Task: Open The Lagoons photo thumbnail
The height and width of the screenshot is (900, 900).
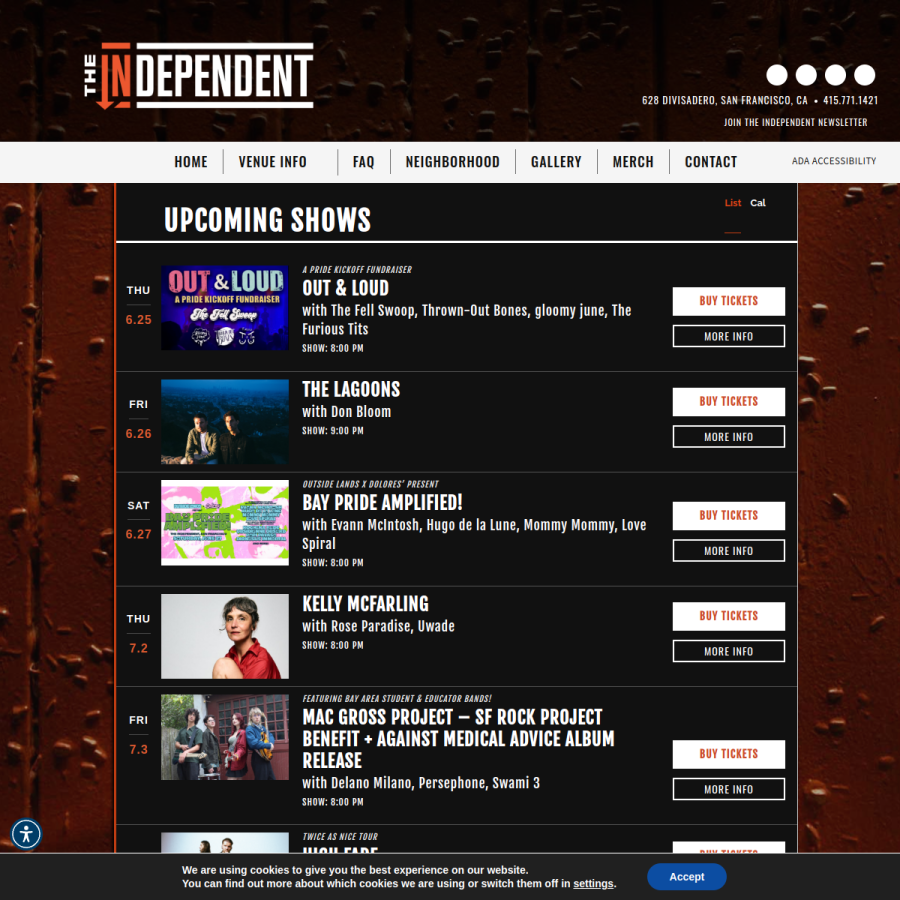Action: tap(225, 421)
